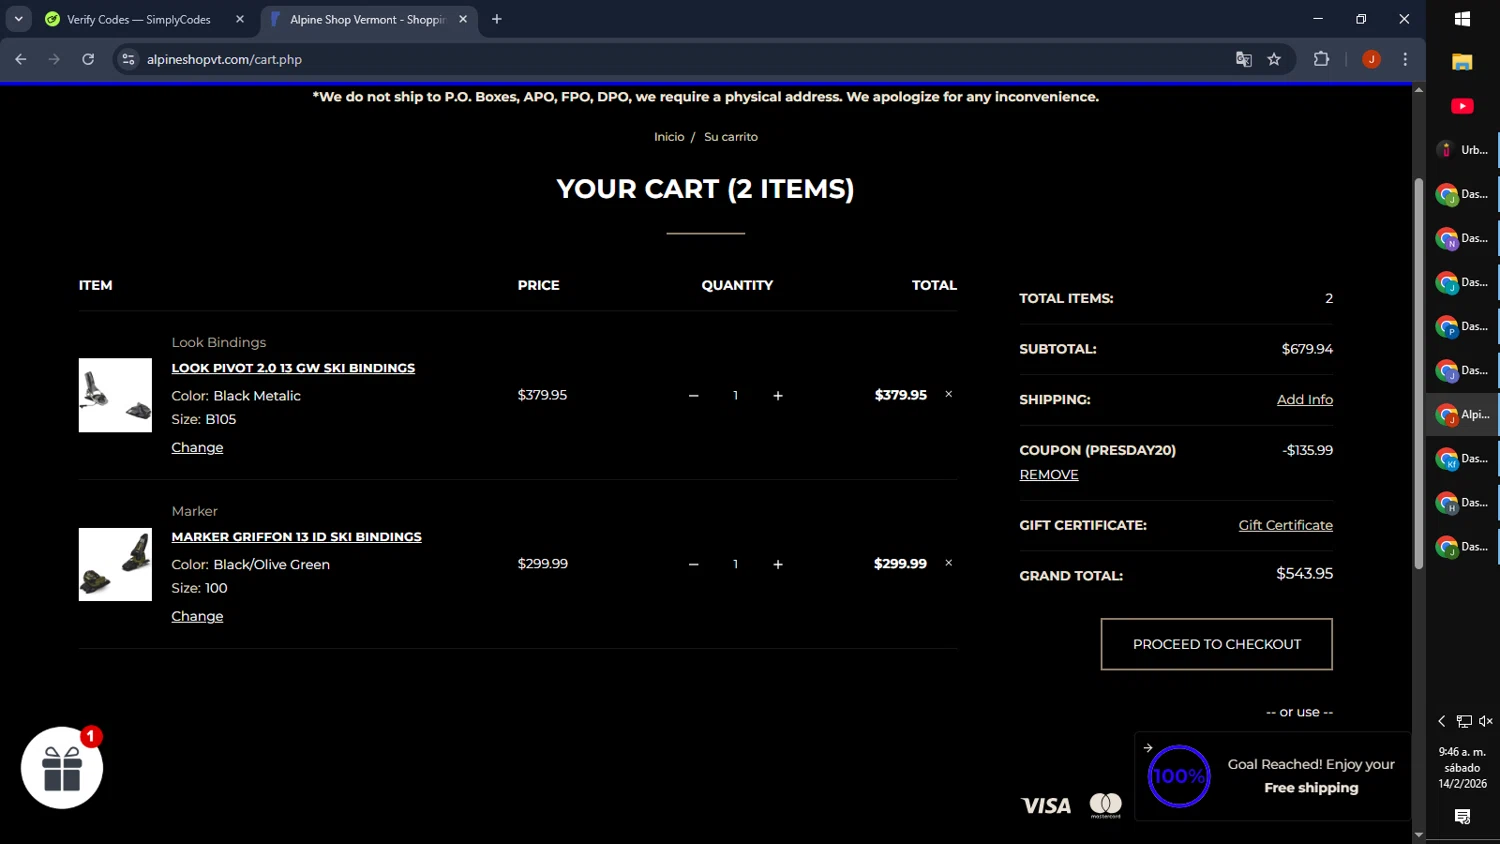Close the Verify Codes SimplyCodes tab
The height and width of the screenshot is (844, 1500).
coord(240,19)
